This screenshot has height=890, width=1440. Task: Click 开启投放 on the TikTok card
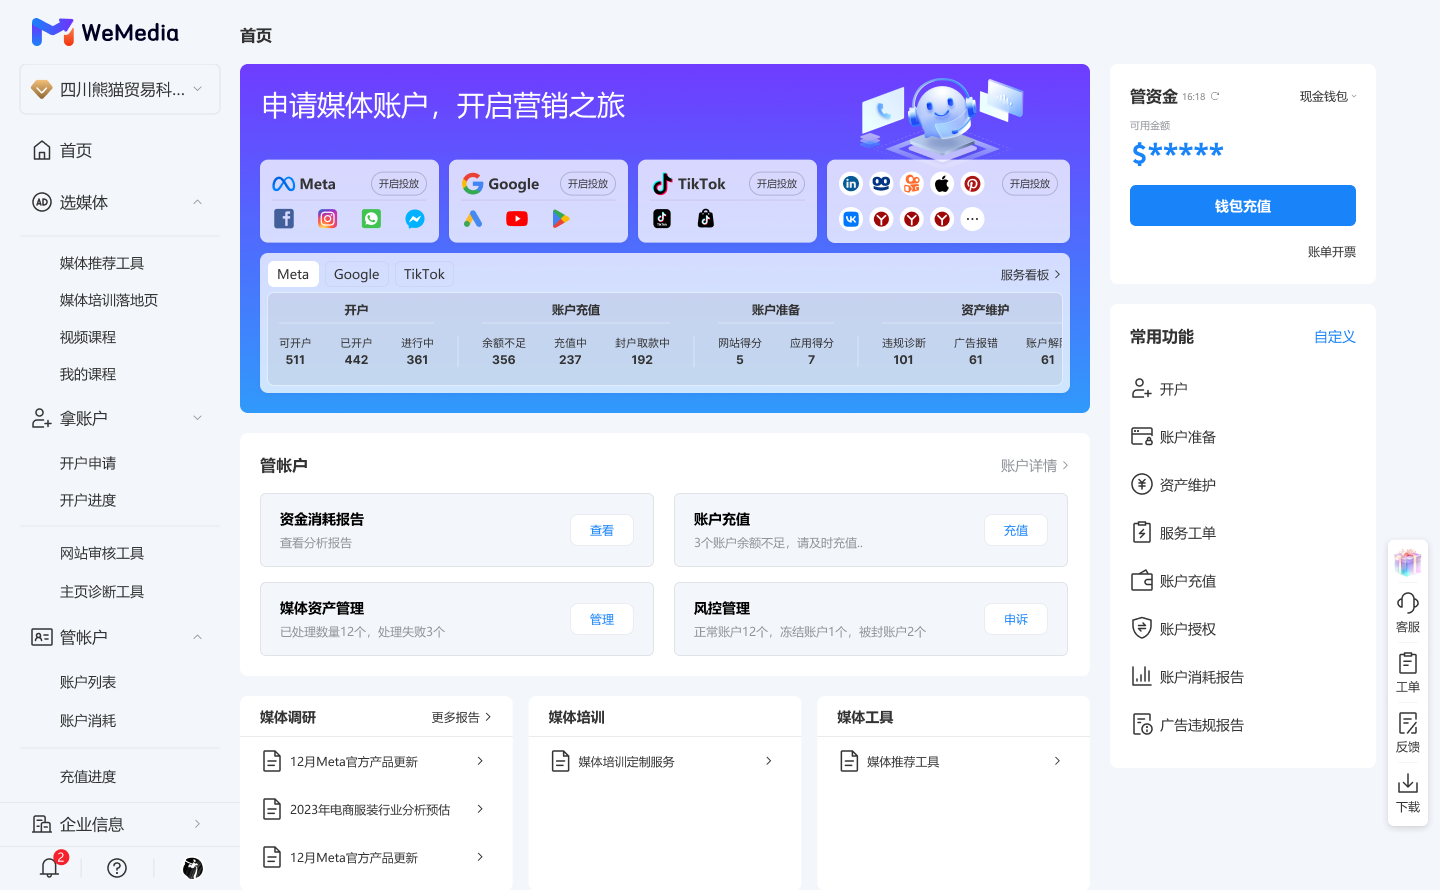(777, 184)
